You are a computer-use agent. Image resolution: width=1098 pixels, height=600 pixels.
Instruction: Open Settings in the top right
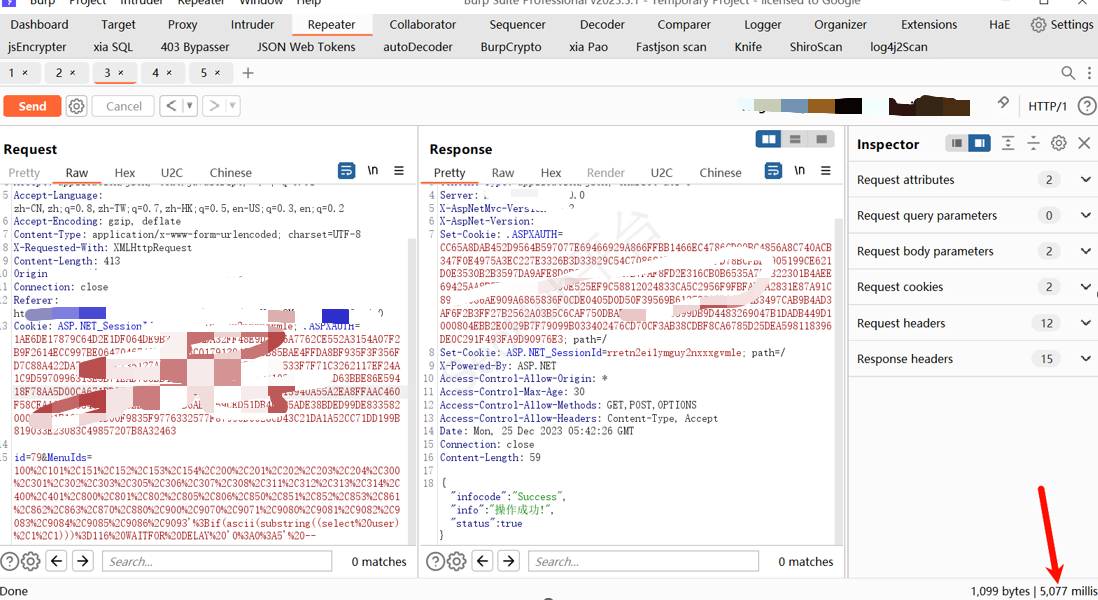click(1062, 24)
